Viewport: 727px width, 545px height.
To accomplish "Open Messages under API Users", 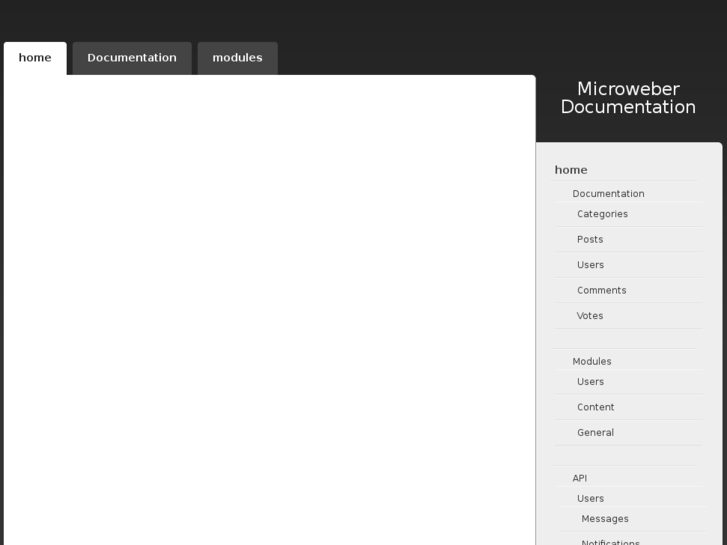I will [x=605, y=519].
